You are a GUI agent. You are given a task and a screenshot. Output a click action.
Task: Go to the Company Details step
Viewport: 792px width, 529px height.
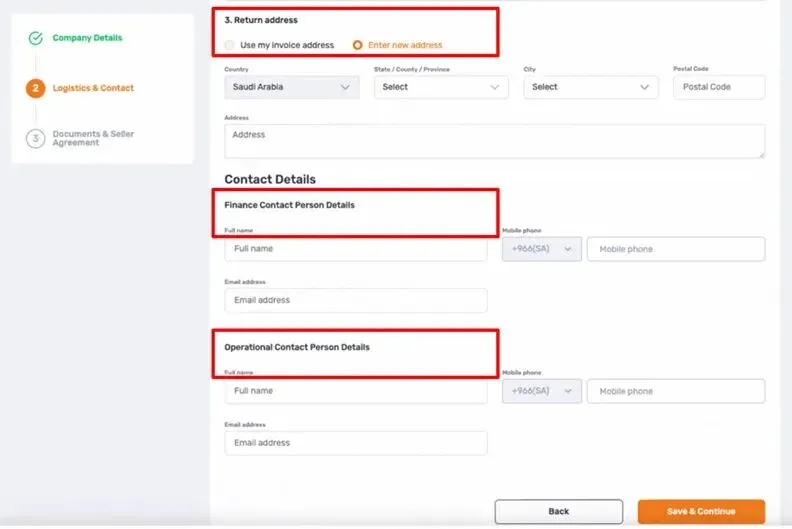tap(88, 38)
